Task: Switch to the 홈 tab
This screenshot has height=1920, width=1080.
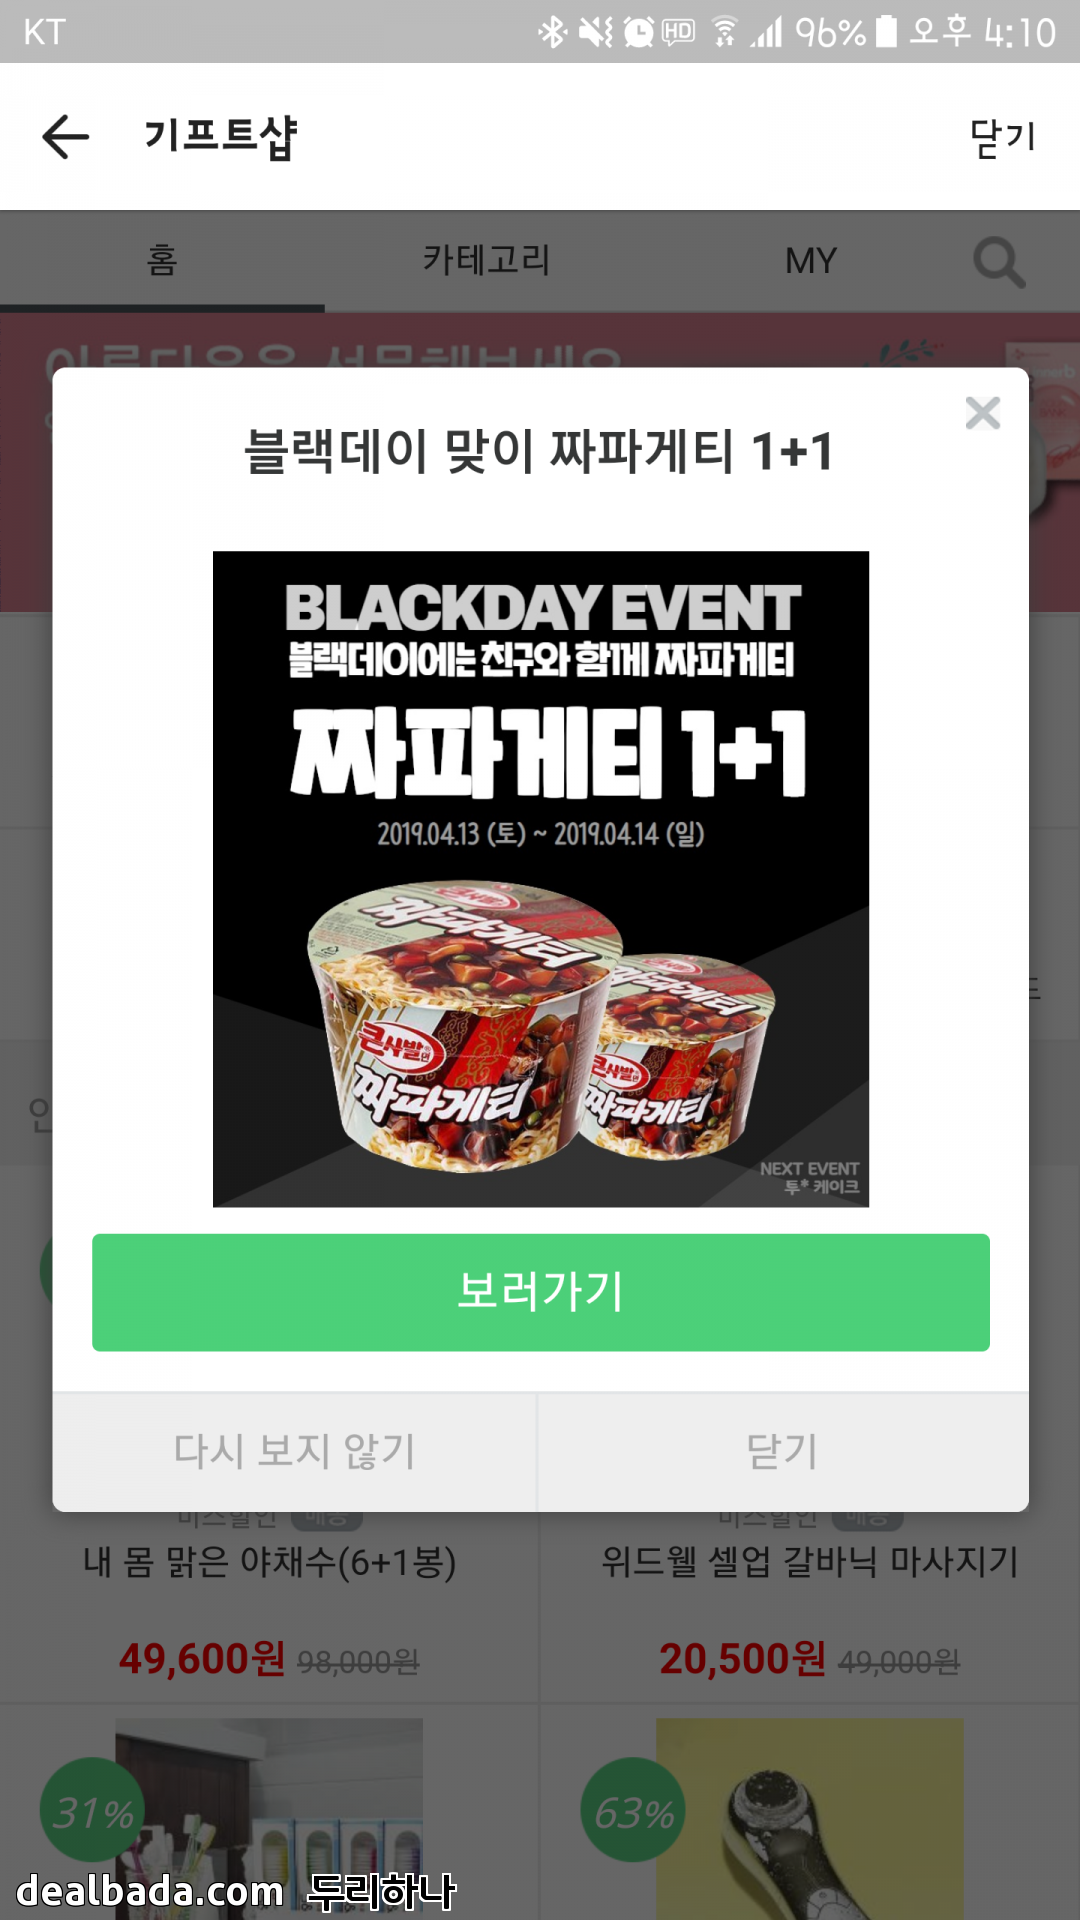Action: (162, 261)
